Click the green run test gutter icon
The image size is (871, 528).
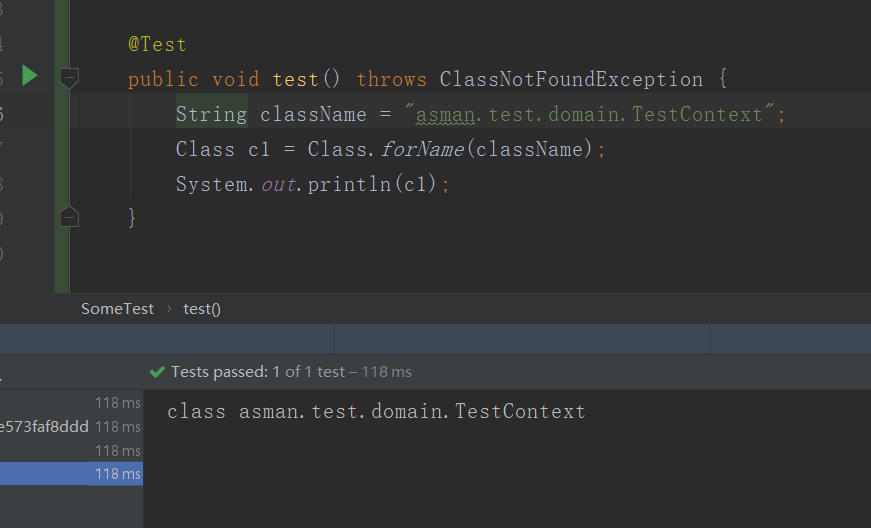(29, 75)
